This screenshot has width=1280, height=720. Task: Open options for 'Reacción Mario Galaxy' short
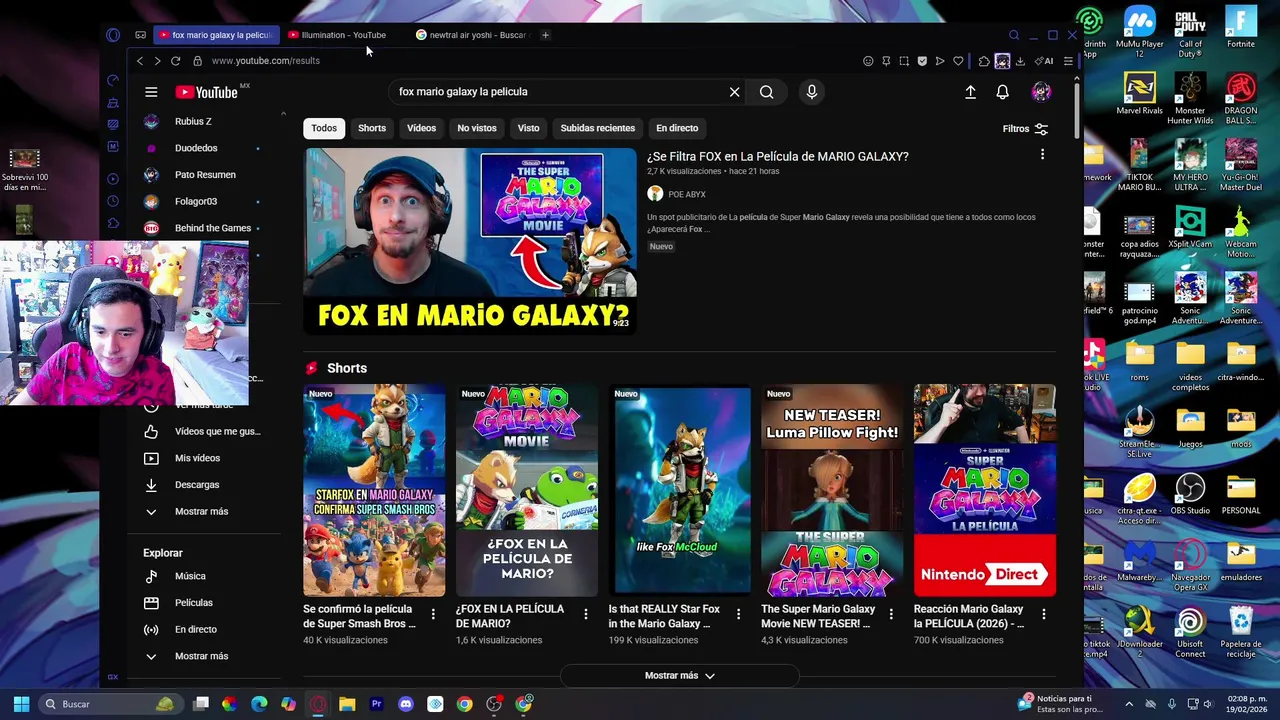click(1043, 614)
